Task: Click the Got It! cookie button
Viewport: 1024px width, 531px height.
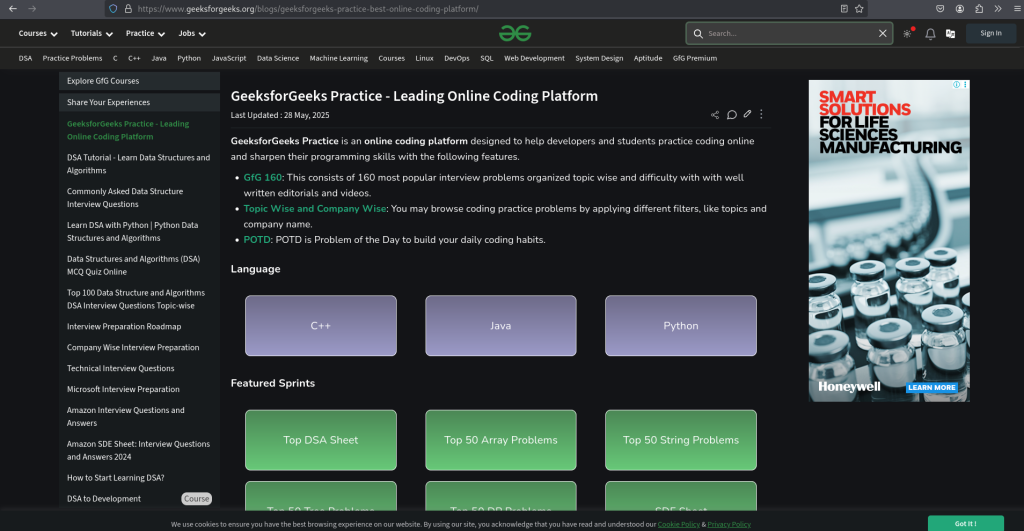Action: (x=965, y=523)
